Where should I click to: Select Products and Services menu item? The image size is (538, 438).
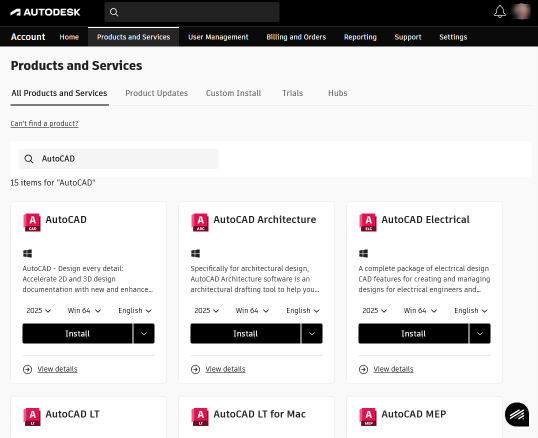(x=133, y=37)
